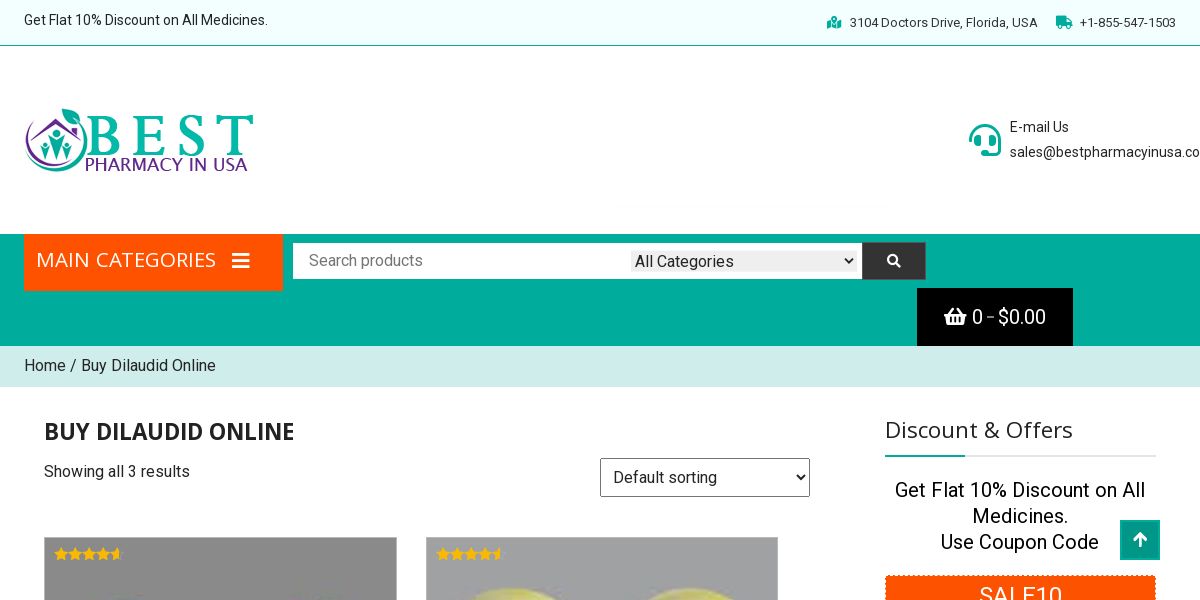Click the star rating on first product

point(88,554)
